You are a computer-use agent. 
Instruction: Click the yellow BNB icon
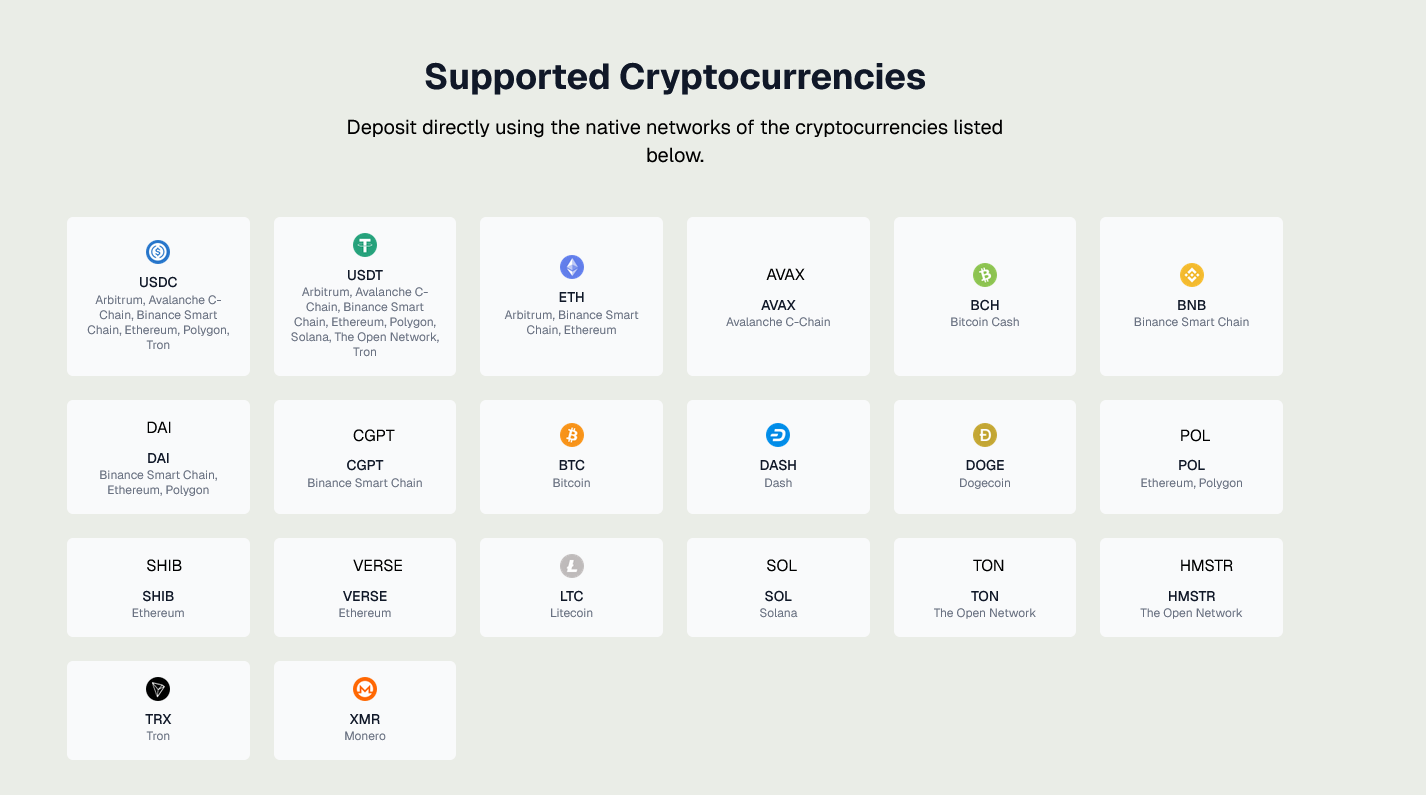[x=1192, y=275]
